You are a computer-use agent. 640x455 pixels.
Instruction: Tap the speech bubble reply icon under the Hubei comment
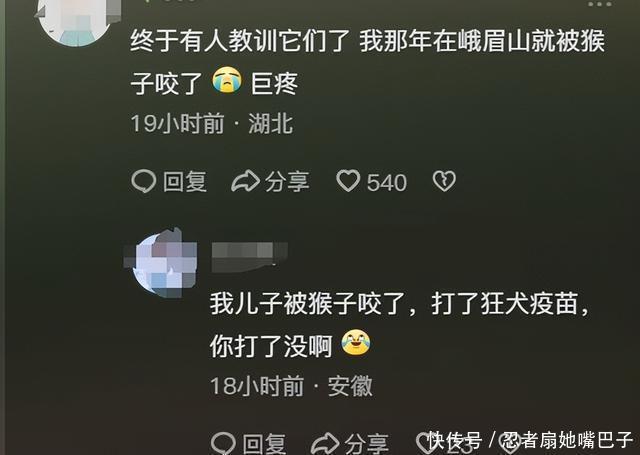(x=144, y=181)
